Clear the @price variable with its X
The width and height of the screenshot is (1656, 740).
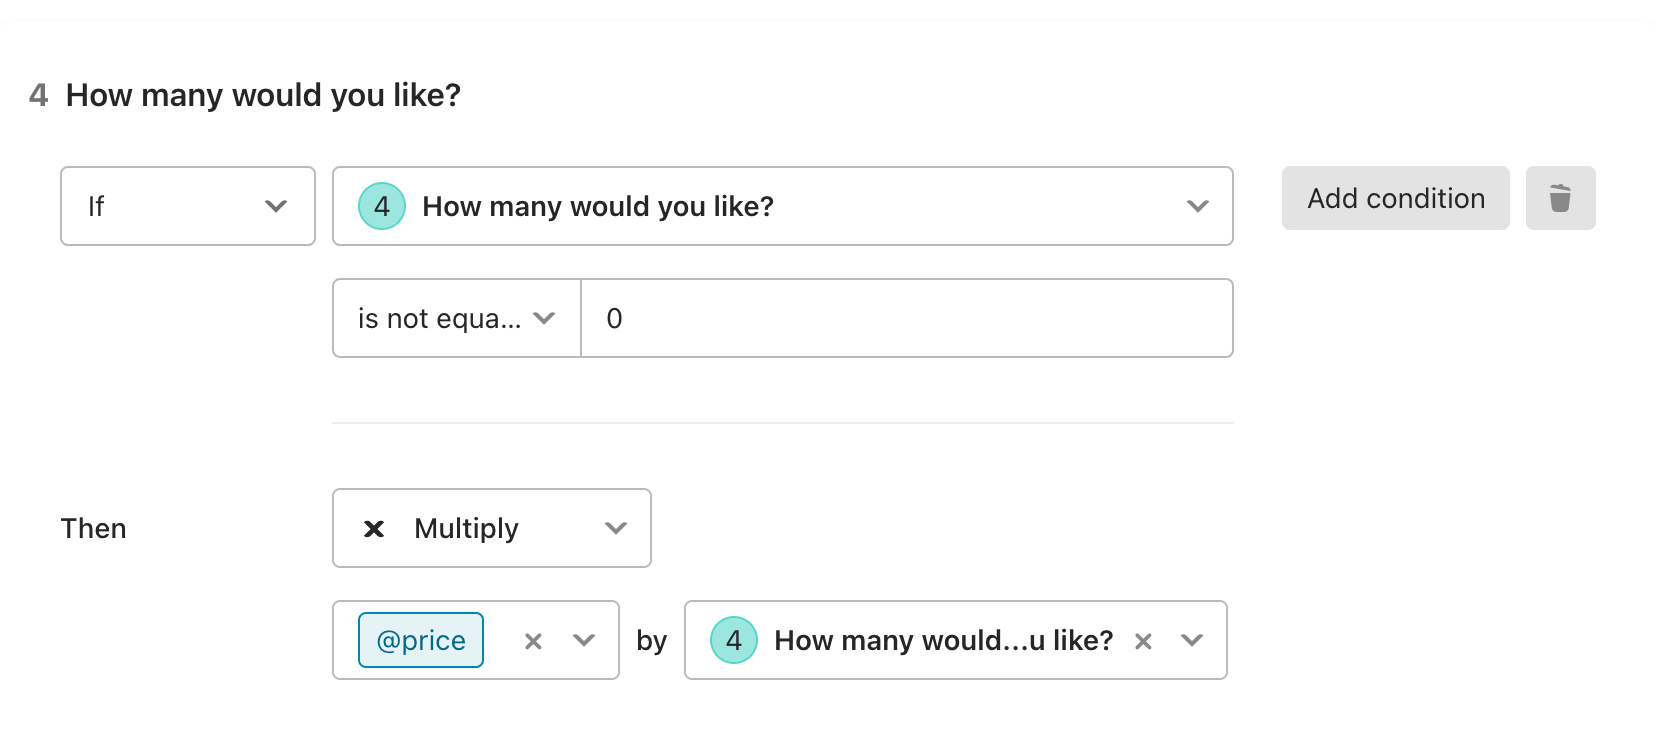click(533, 641)
